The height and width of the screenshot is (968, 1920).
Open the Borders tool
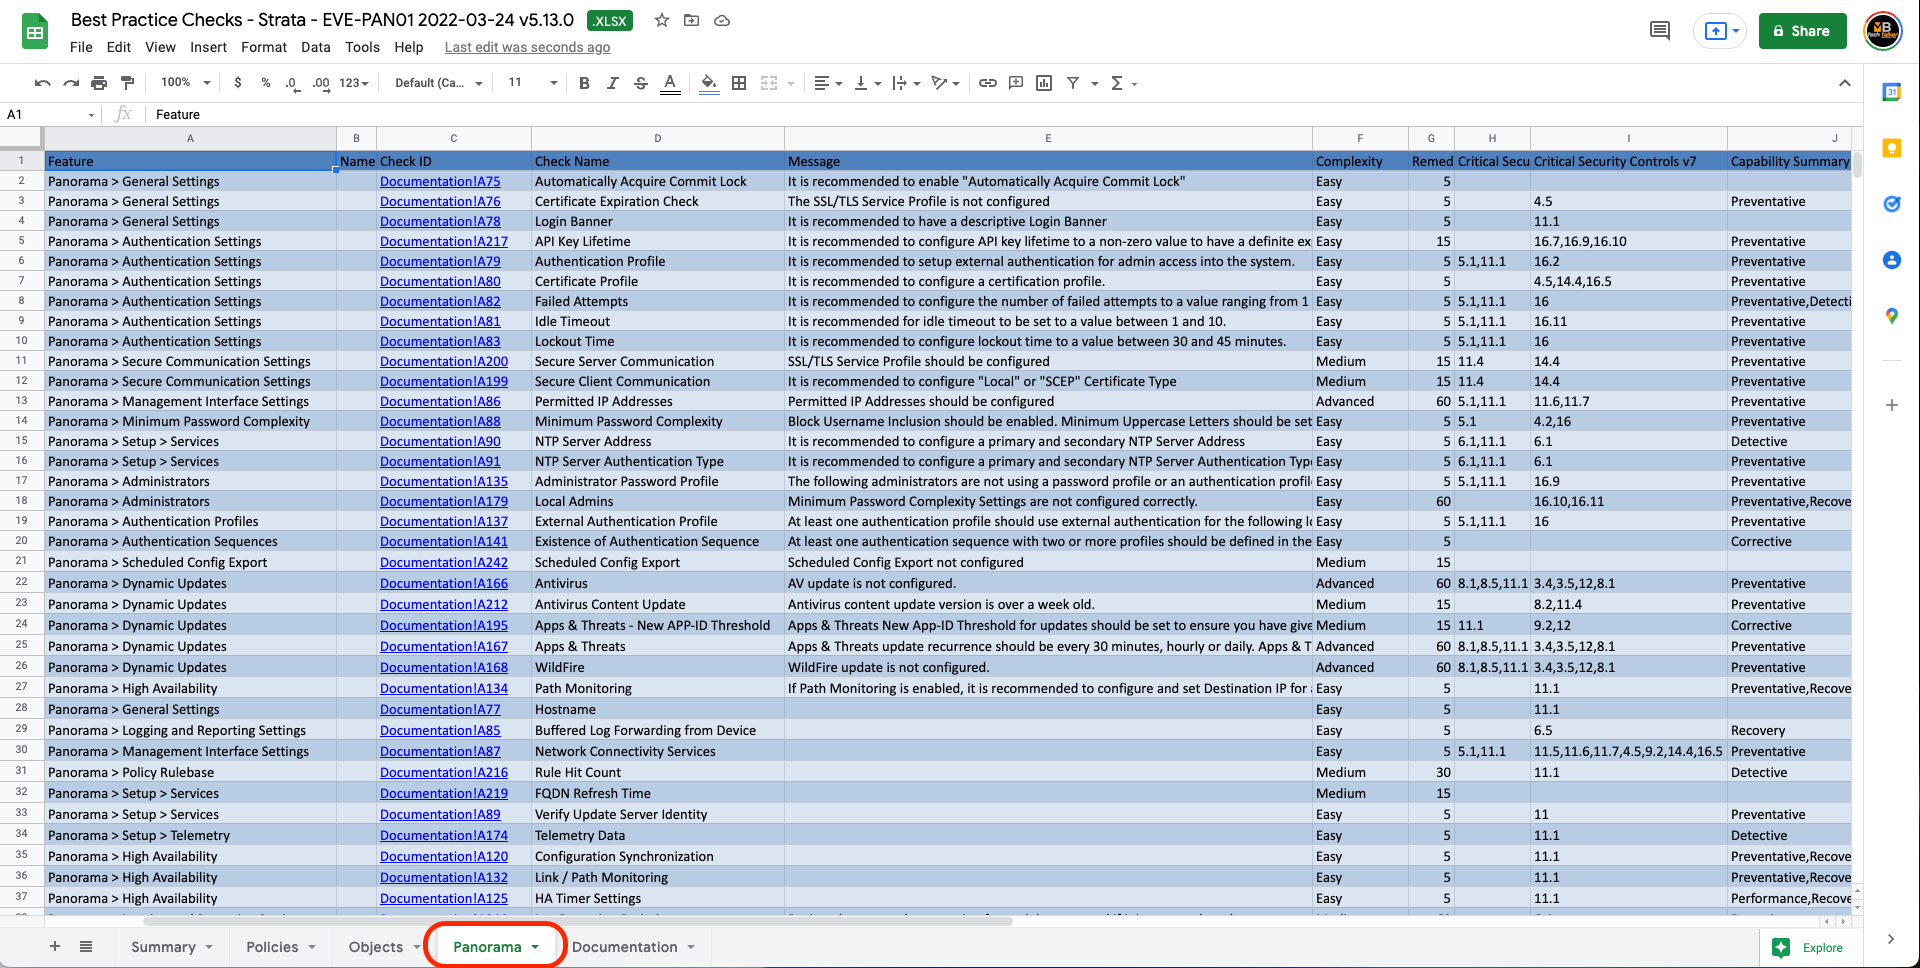click(739, 83)
